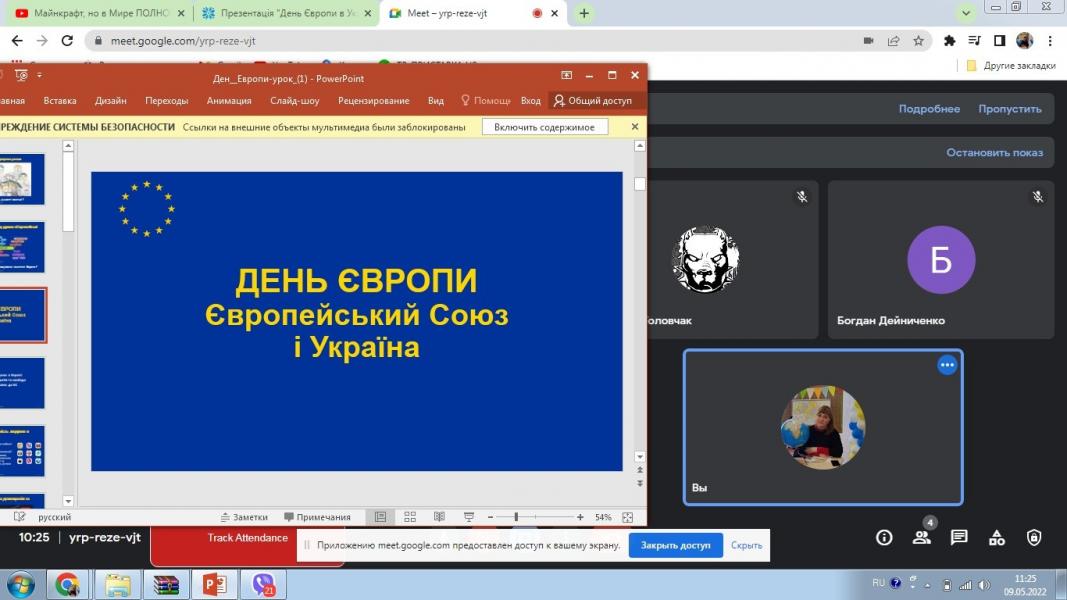Open Chrome three-dot menu
This screenshot has height=600, width=1067.
[1050, 41]
